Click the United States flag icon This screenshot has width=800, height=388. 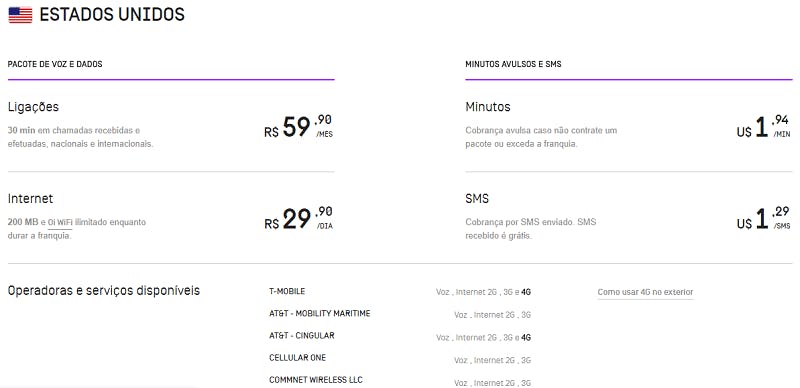[x=20, y=15]
